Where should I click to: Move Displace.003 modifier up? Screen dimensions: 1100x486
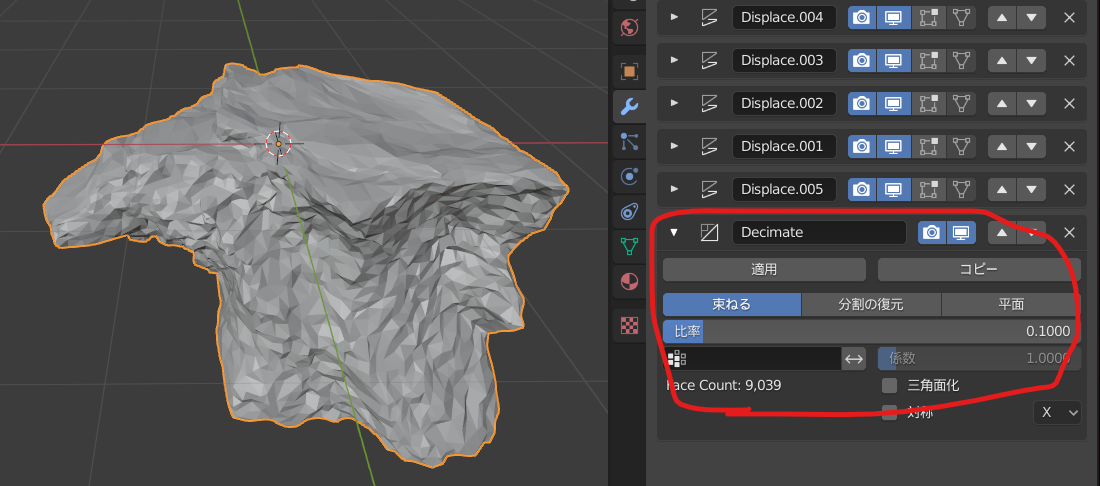(1002, 60)
